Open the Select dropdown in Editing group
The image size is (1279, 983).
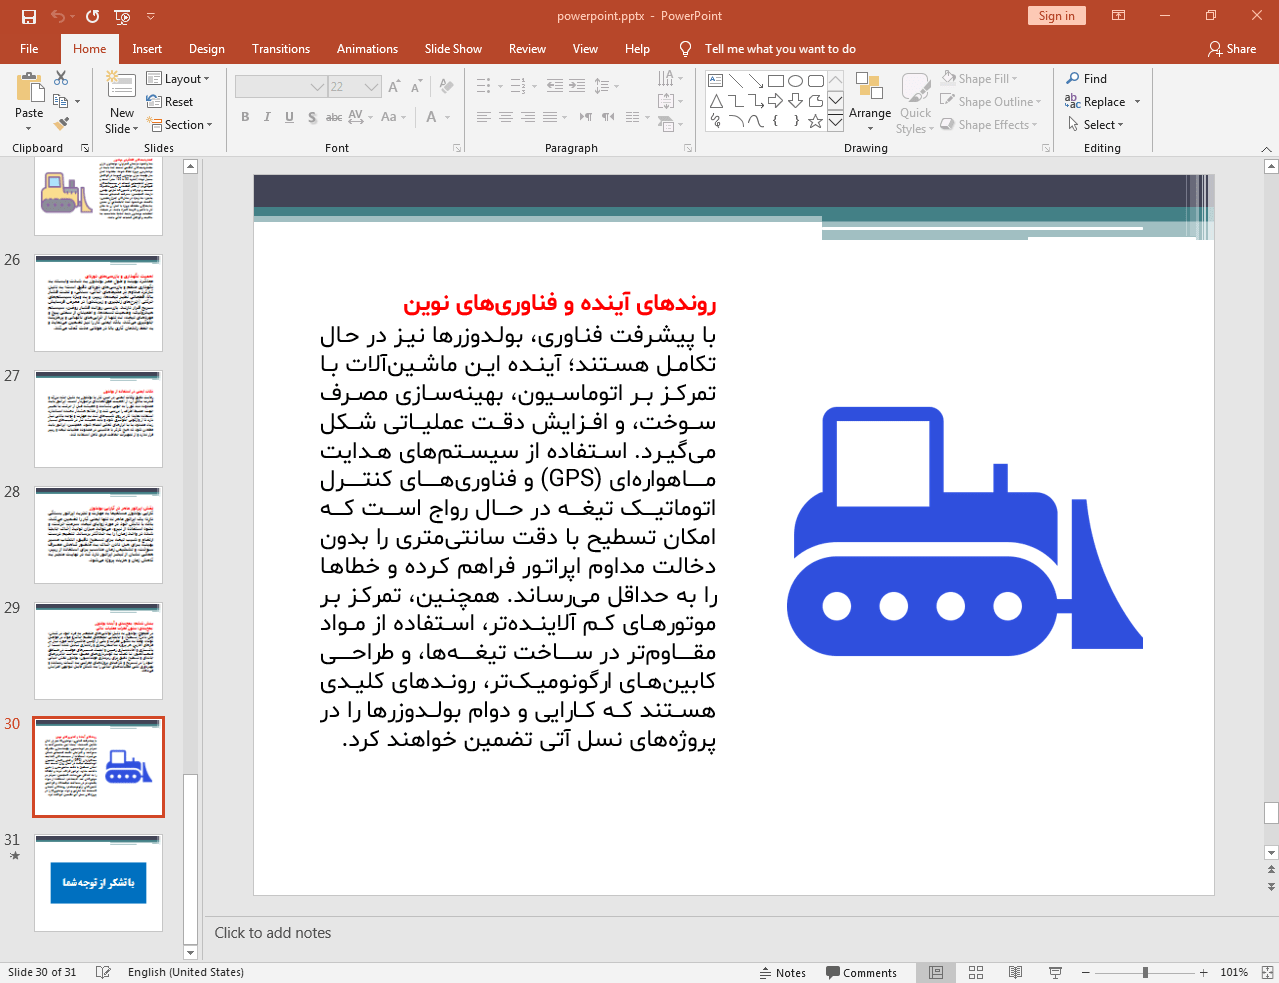coord(1096,125)
